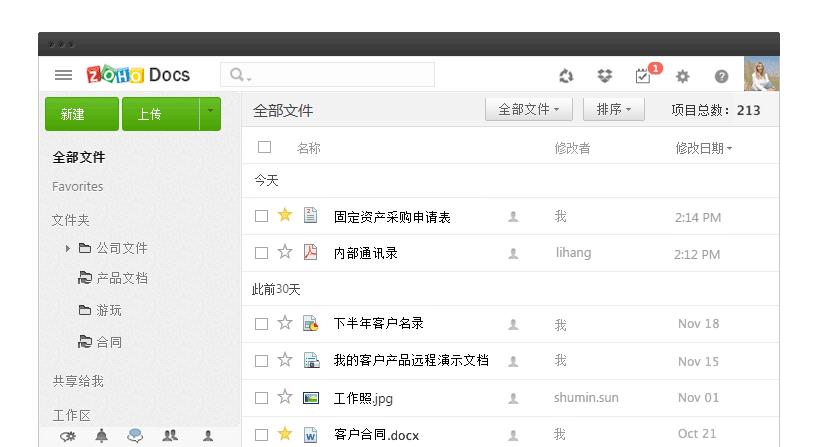Star the 内部通讯录 file
This screenshot has width=817, height=447.
284,252
